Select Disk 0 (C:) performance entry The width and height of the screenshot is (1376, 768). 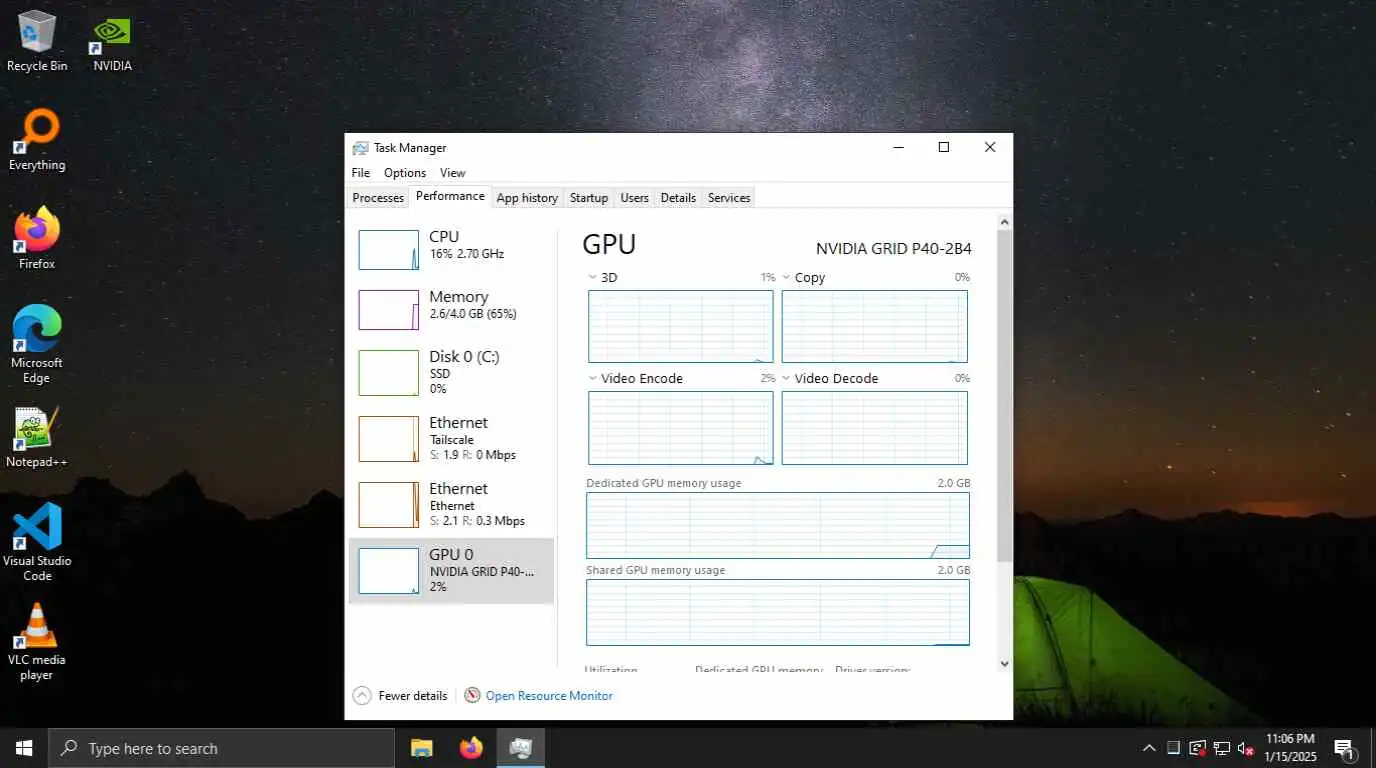pos(451,372)
